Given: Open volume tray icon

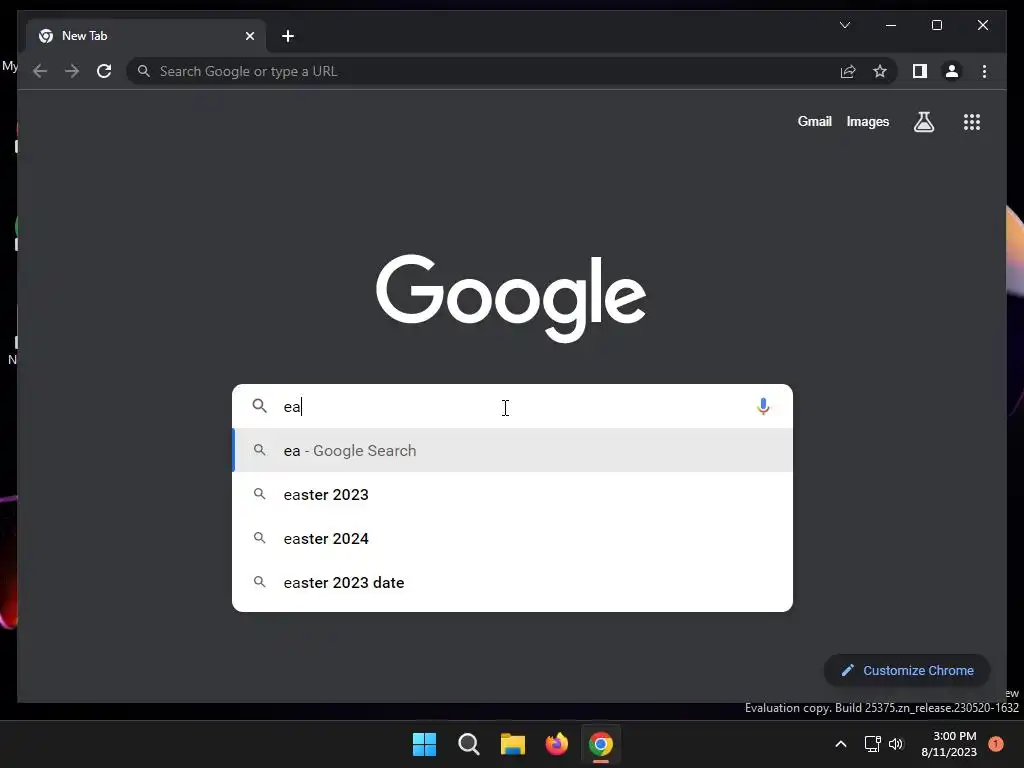Looking at the screenshot, I should pyautogui.click(x=895, y=744).
